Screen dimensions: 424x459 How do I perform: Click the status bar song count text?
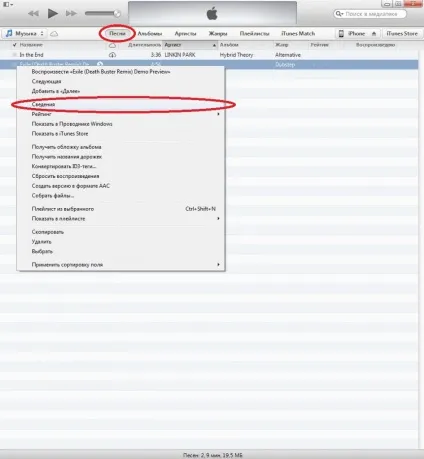(x=212, y=455)
